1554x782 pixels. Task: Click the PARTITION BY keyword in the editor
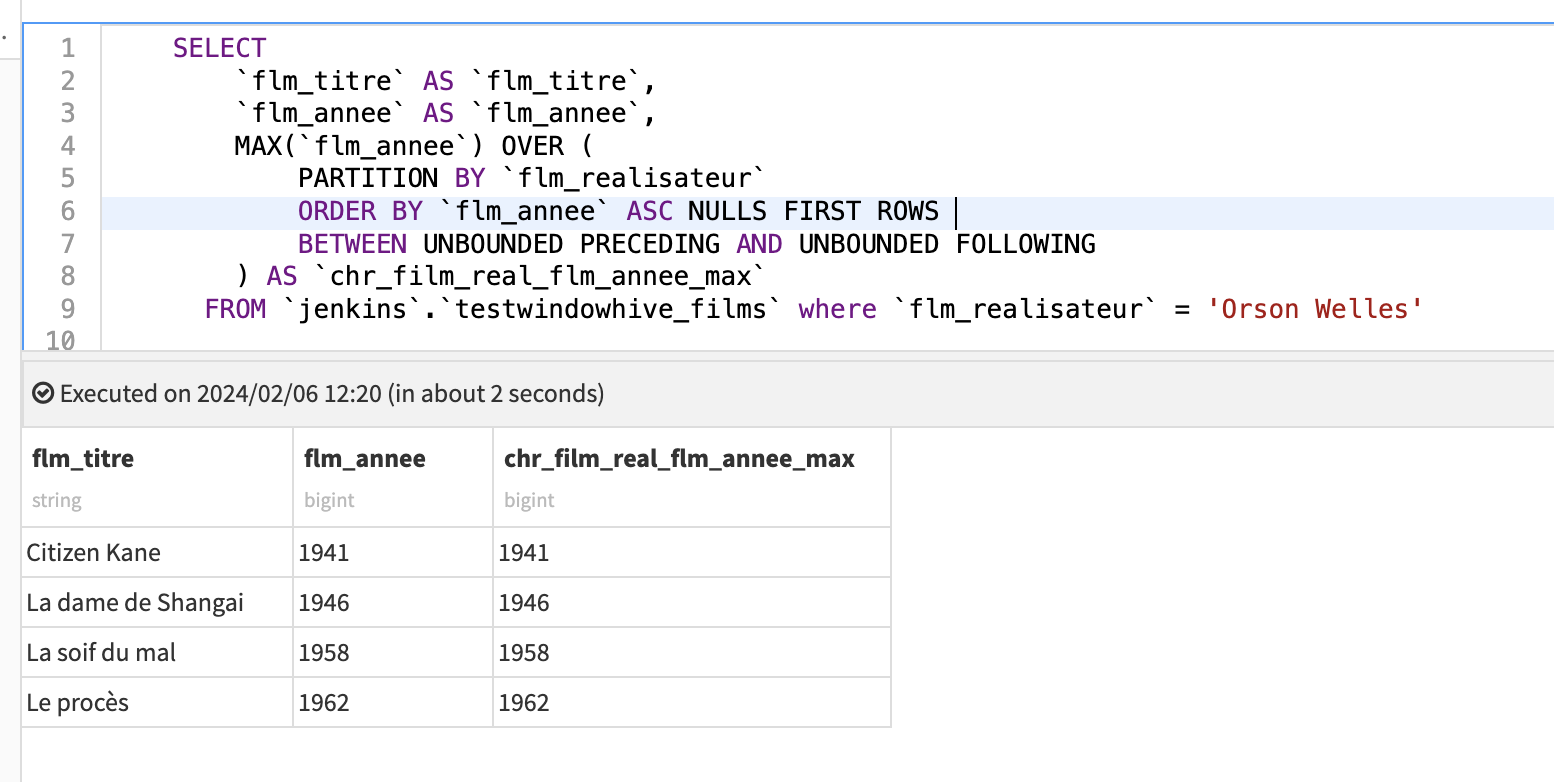[391, 179]
